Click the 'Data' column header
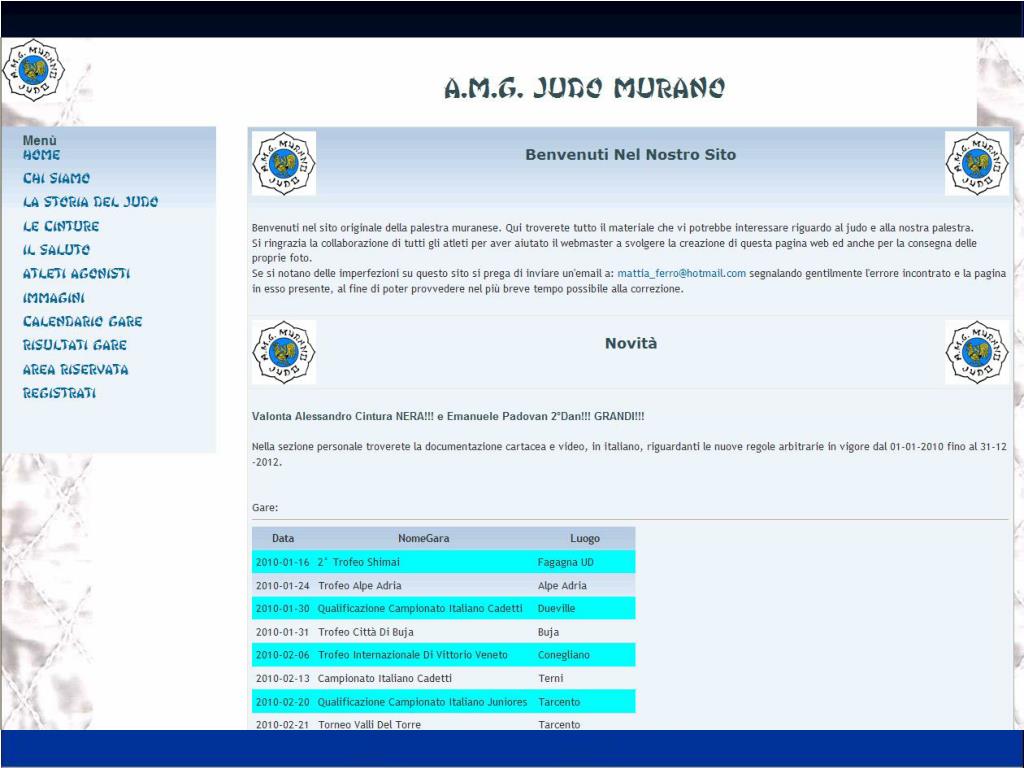This screenshot has height=768, width=1024. coord(283,538)
